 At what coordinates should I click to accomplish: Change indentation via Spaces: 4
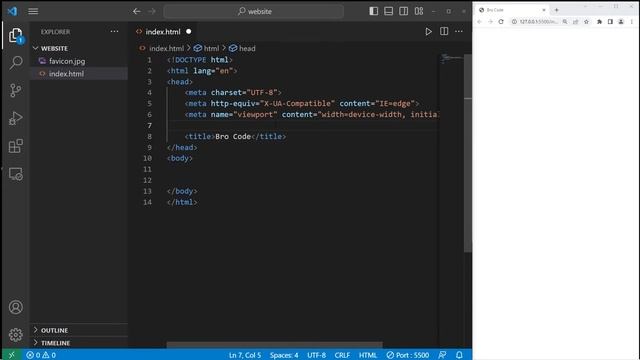coord(284,355)
